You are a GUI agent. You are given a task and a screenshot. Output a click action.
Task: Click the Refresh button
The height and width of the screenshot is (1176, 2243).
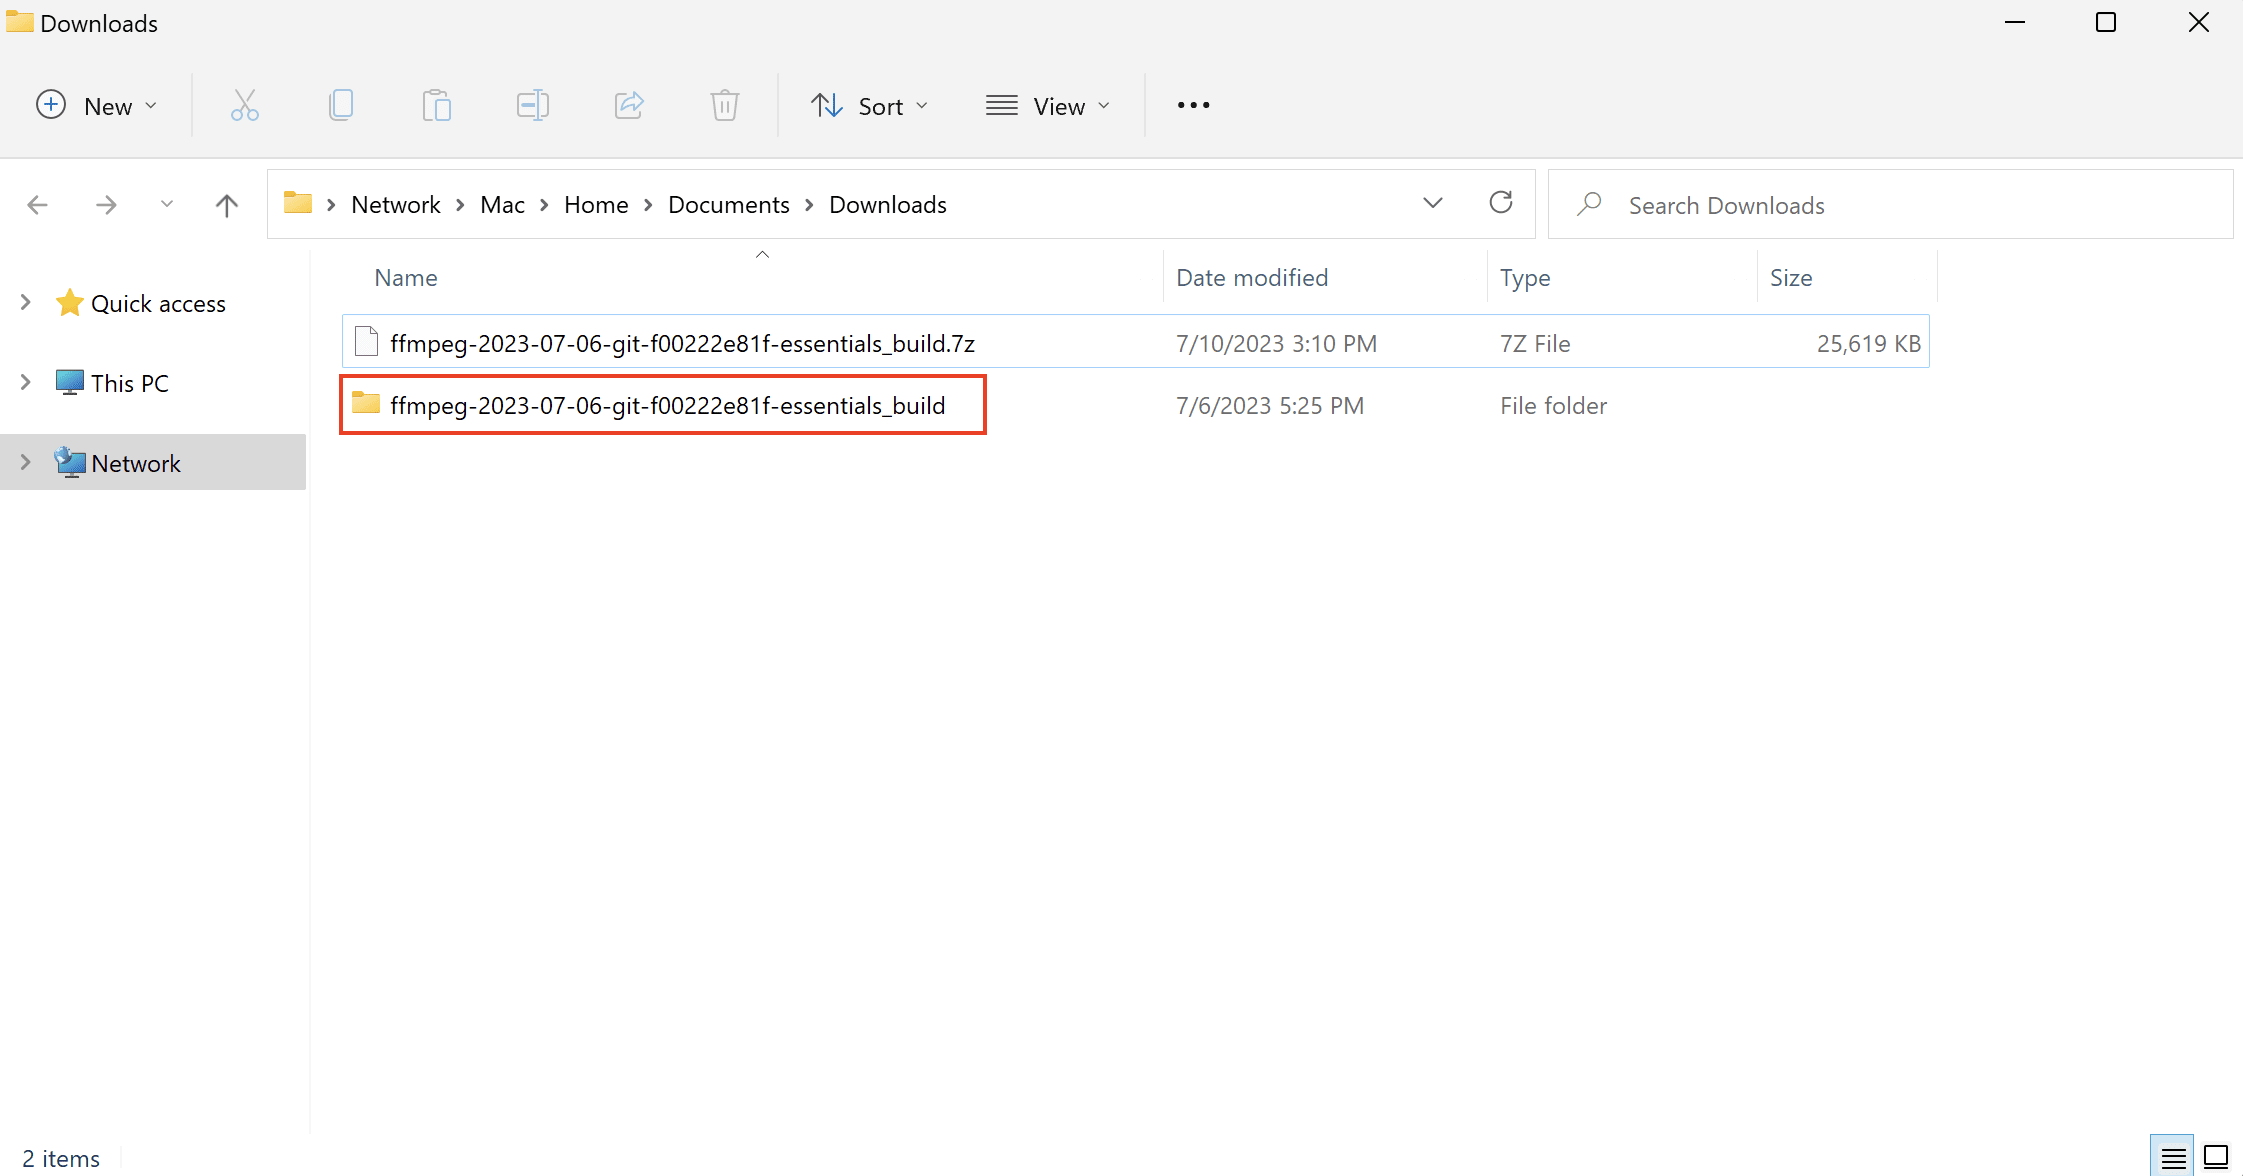click(x=1501, y=203)
